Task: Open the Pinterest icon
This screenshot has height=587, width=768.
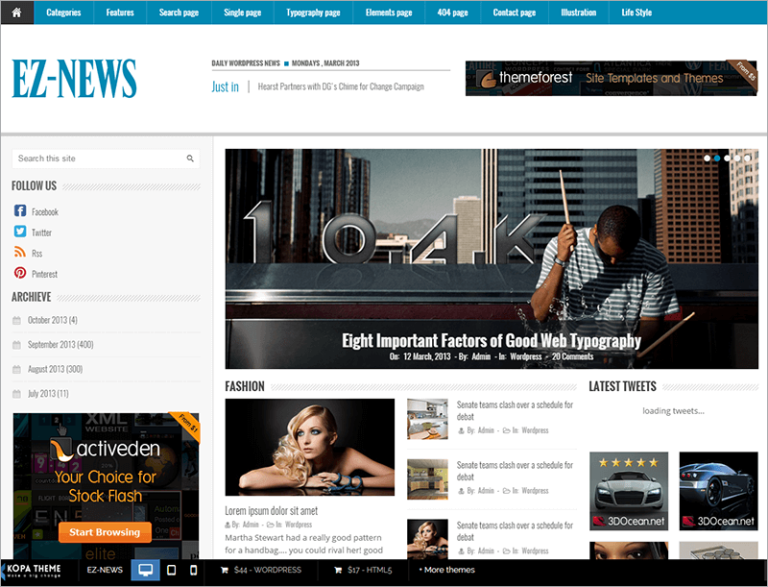Action: (20, 273)
